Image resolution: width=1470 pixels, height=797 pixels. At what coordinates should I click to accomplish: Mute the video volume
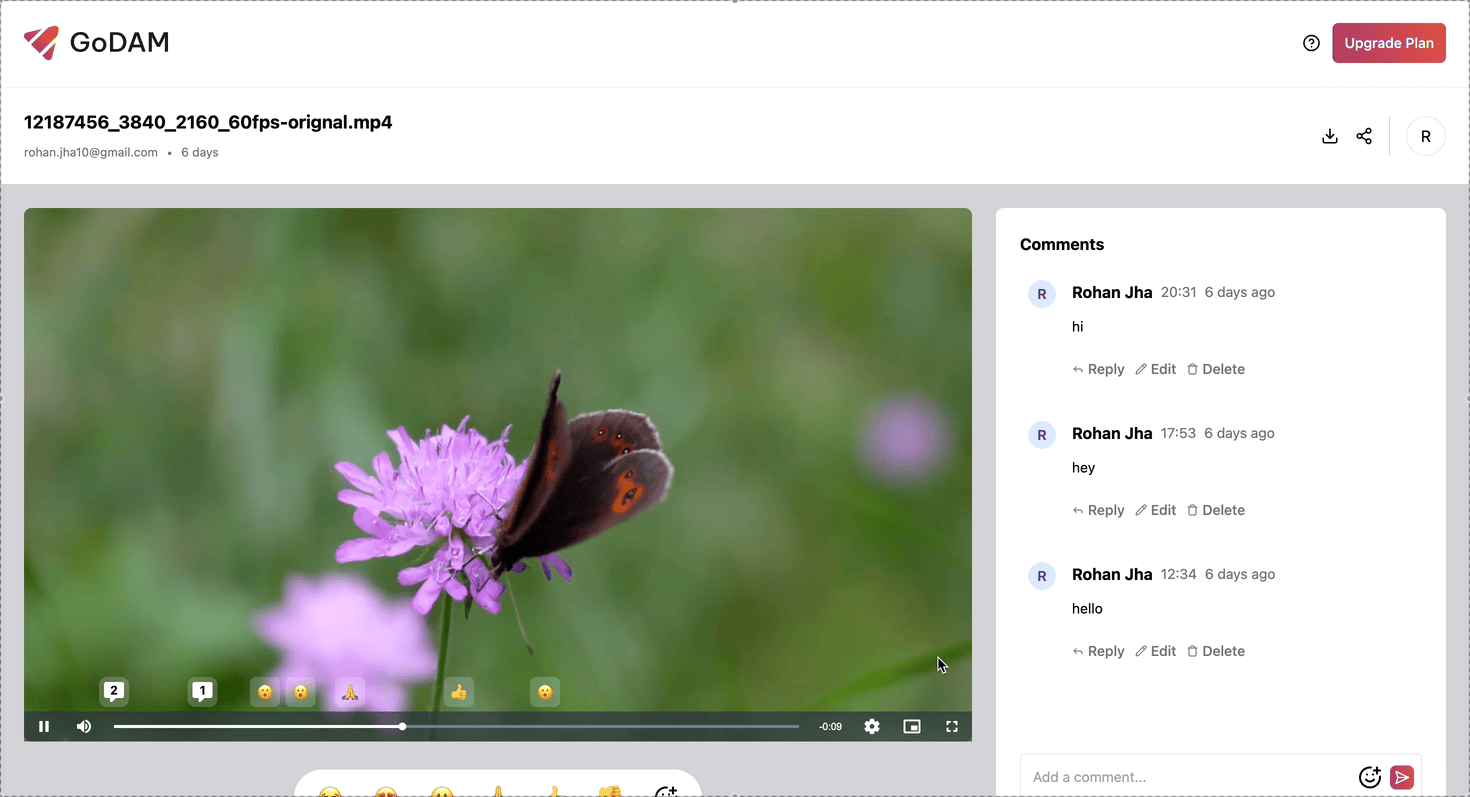click(83, 726)
